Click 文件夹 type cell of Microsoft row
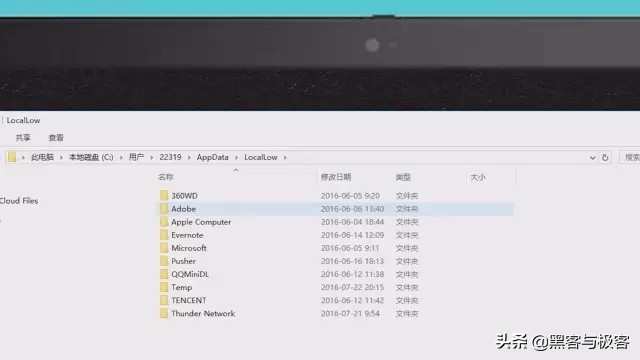640x360 pixels. 407,248
